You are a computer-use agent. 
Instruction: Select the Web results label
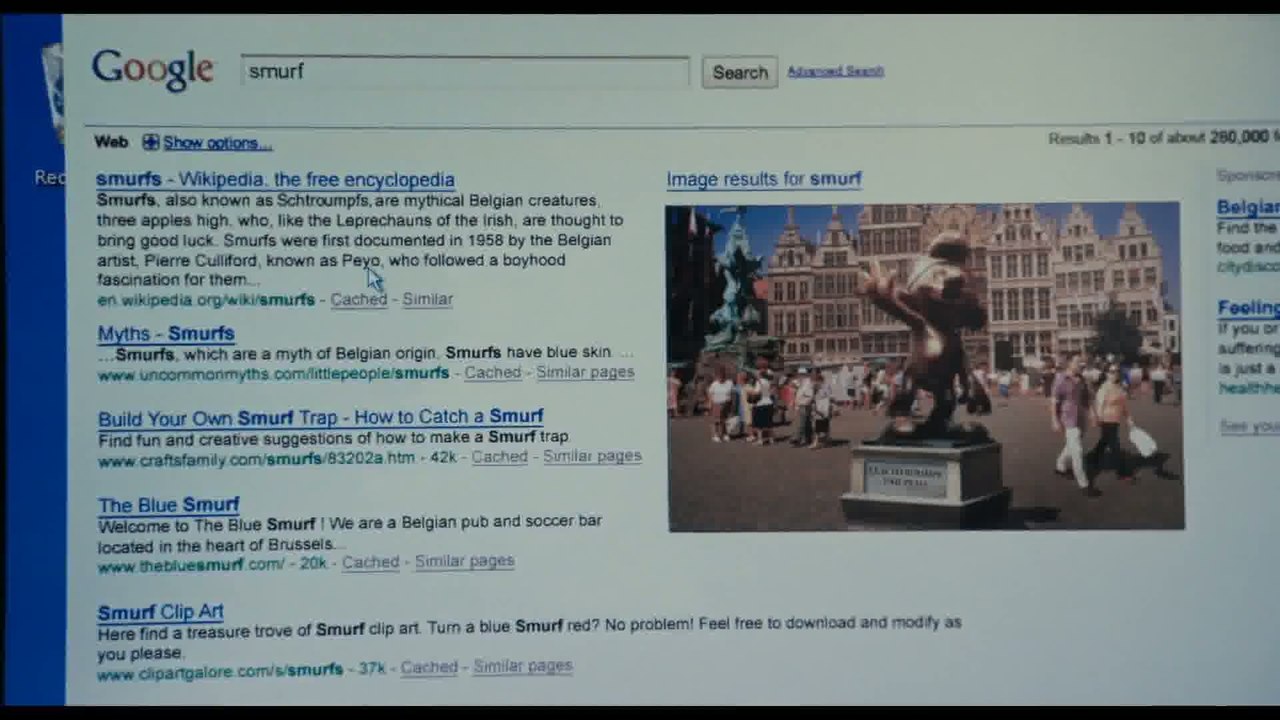point(111,142)
